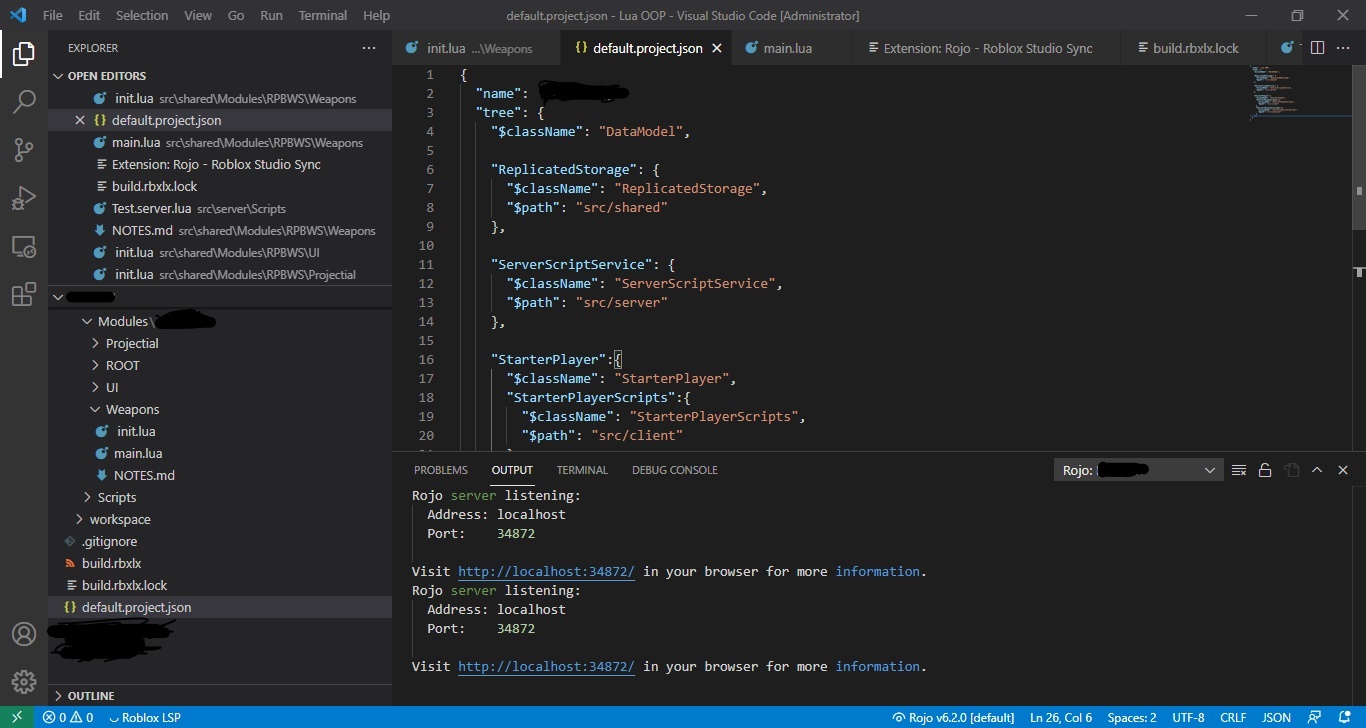The height and width of the screenshot is (728, 1366).
Task: Toggle scroll lock in the Output panel
Action: [1264, 469]
